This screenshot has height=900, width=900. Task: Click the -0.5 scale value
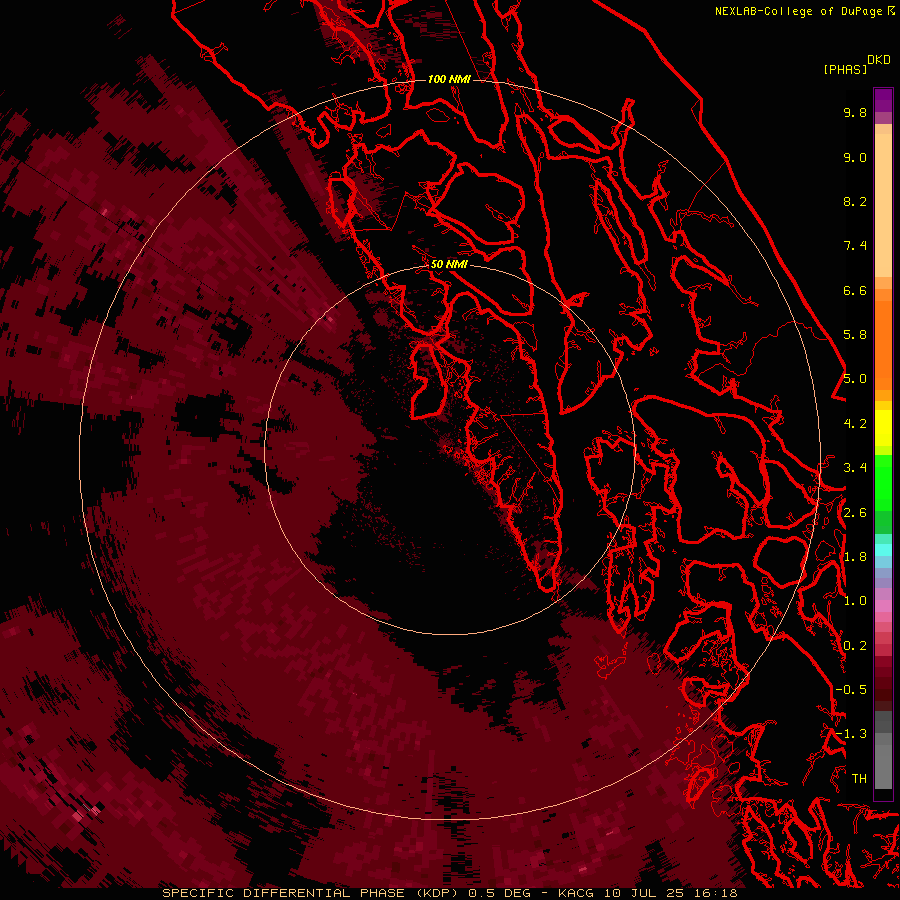[851, 690]
